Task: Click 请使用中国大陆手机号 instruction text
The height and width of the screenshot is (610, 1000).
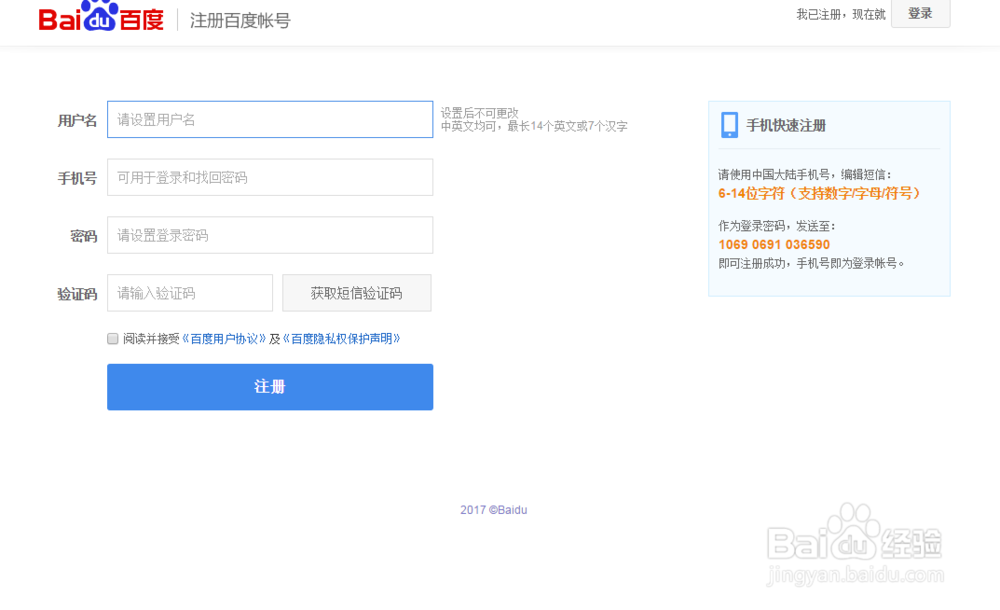Action: point(804,174)
